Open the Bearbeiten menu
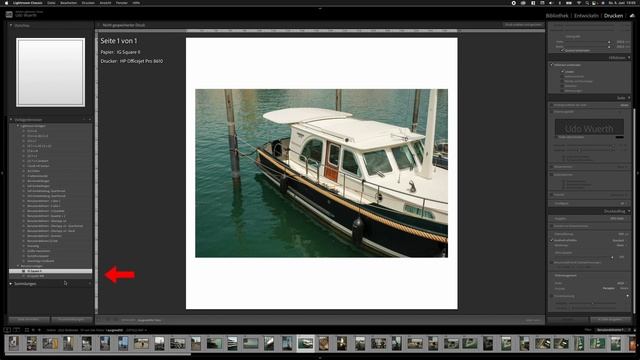Viewport: 640px width, 360px height. pyautogui.click(x=69, y=2)
